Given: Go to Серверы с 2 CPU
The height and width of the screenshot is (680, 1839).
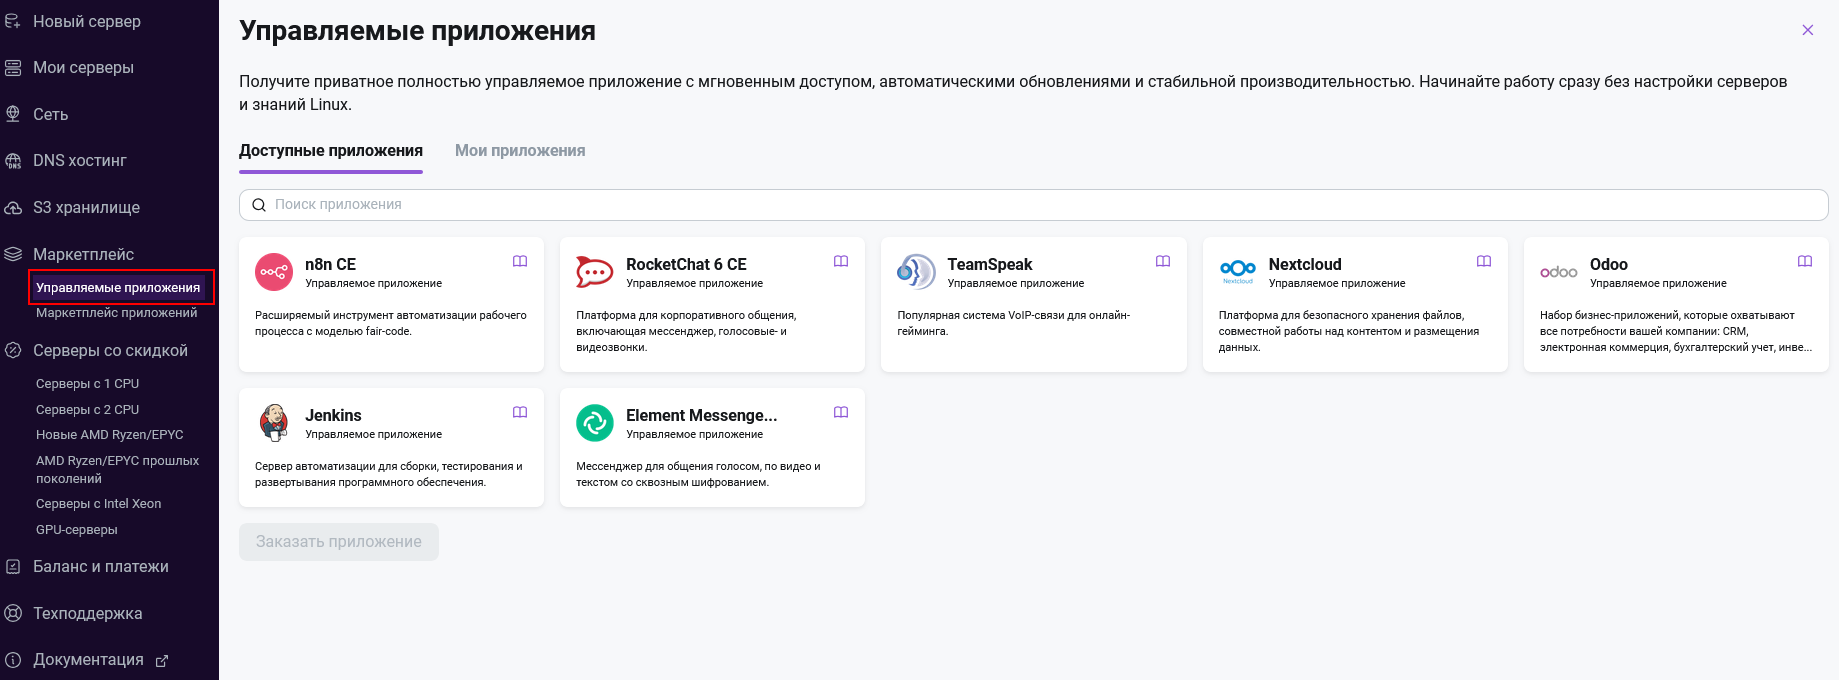Looking at the screenshot, I should pos(87,410).
